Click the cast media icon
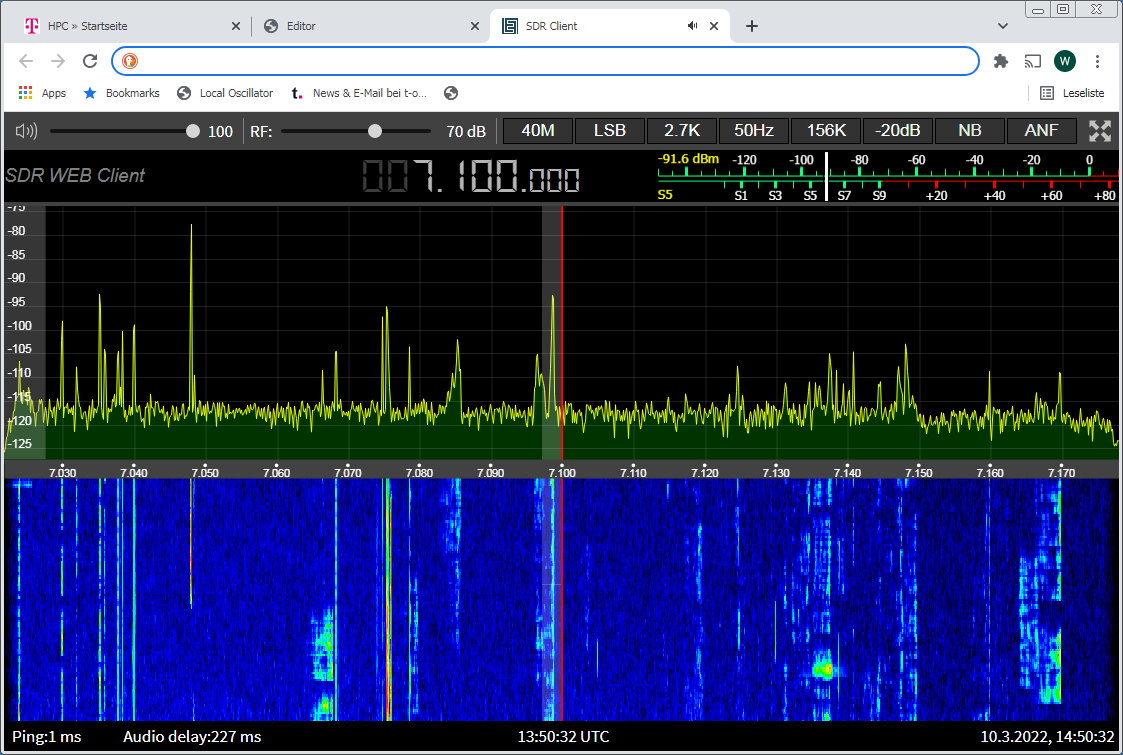Screen dimensions: 1123x755 pos(1032,61)
